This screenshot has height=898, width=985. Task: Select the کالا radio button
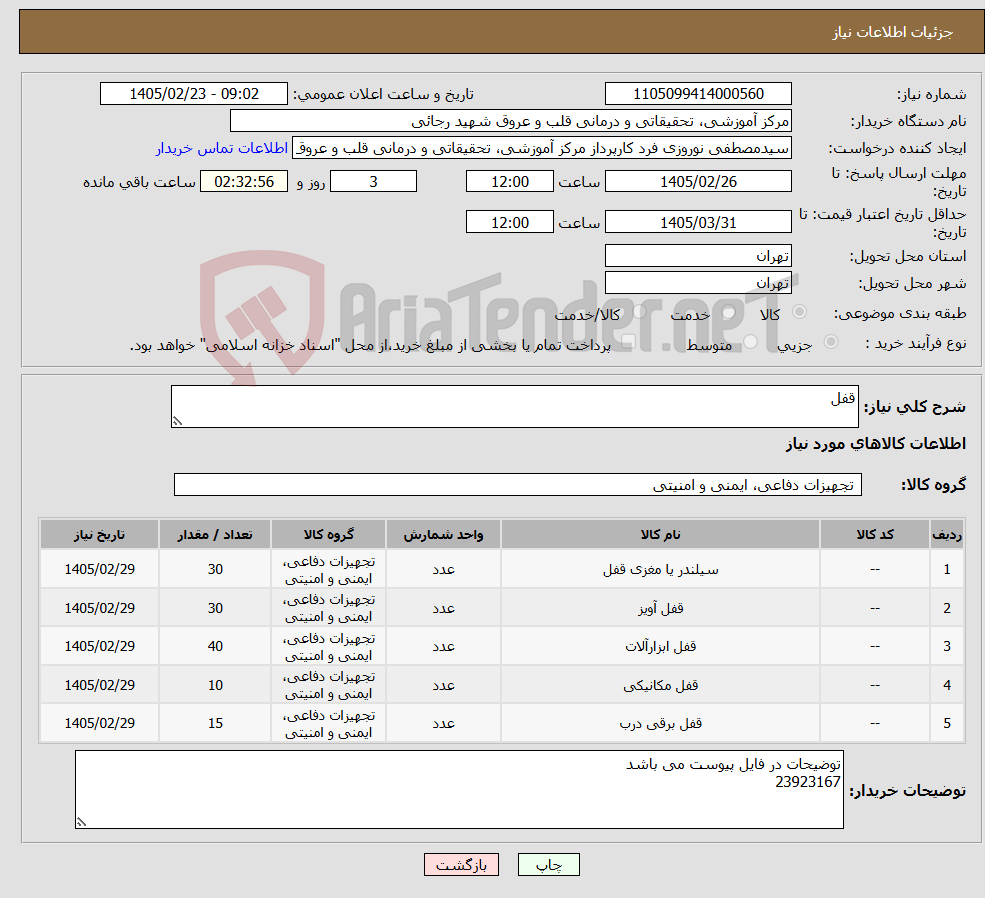coord(800,311)
